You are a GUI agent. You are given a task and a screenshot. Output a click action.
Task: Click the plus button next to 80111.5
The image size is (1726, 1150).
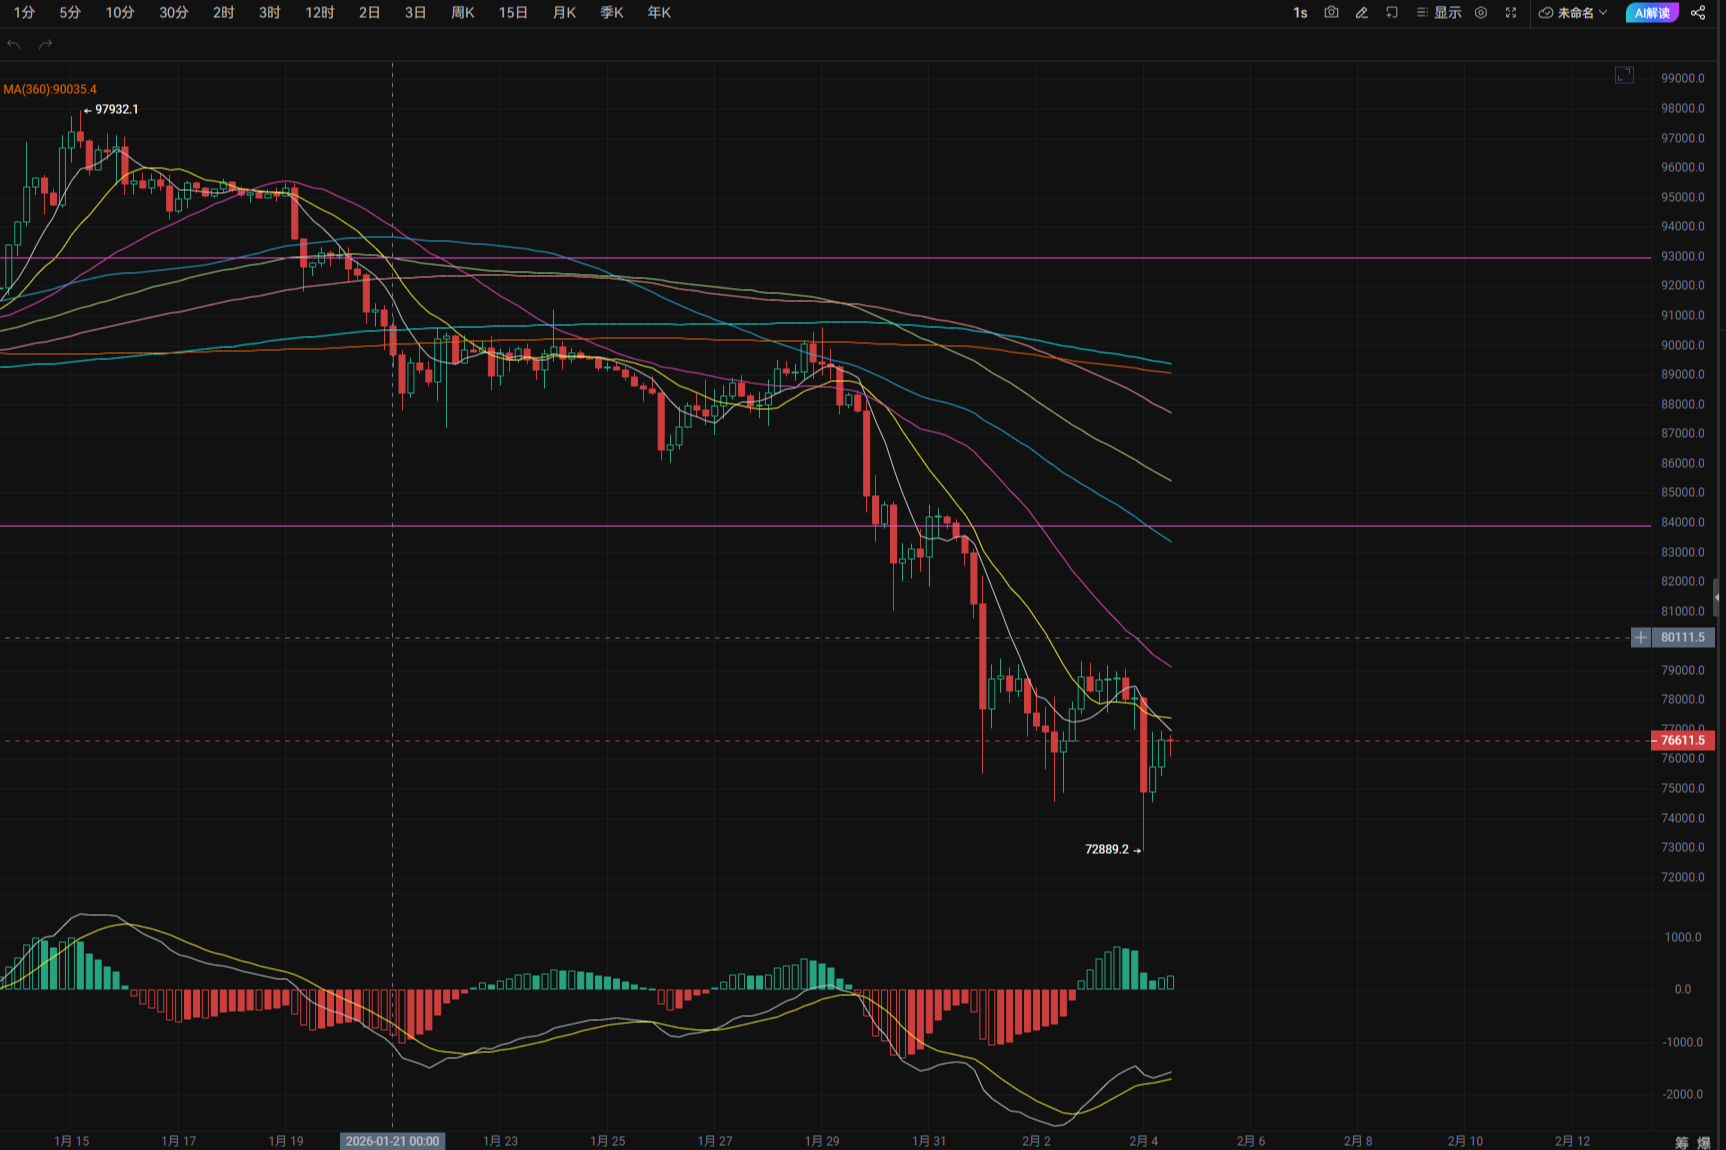tap(1640, 637)
